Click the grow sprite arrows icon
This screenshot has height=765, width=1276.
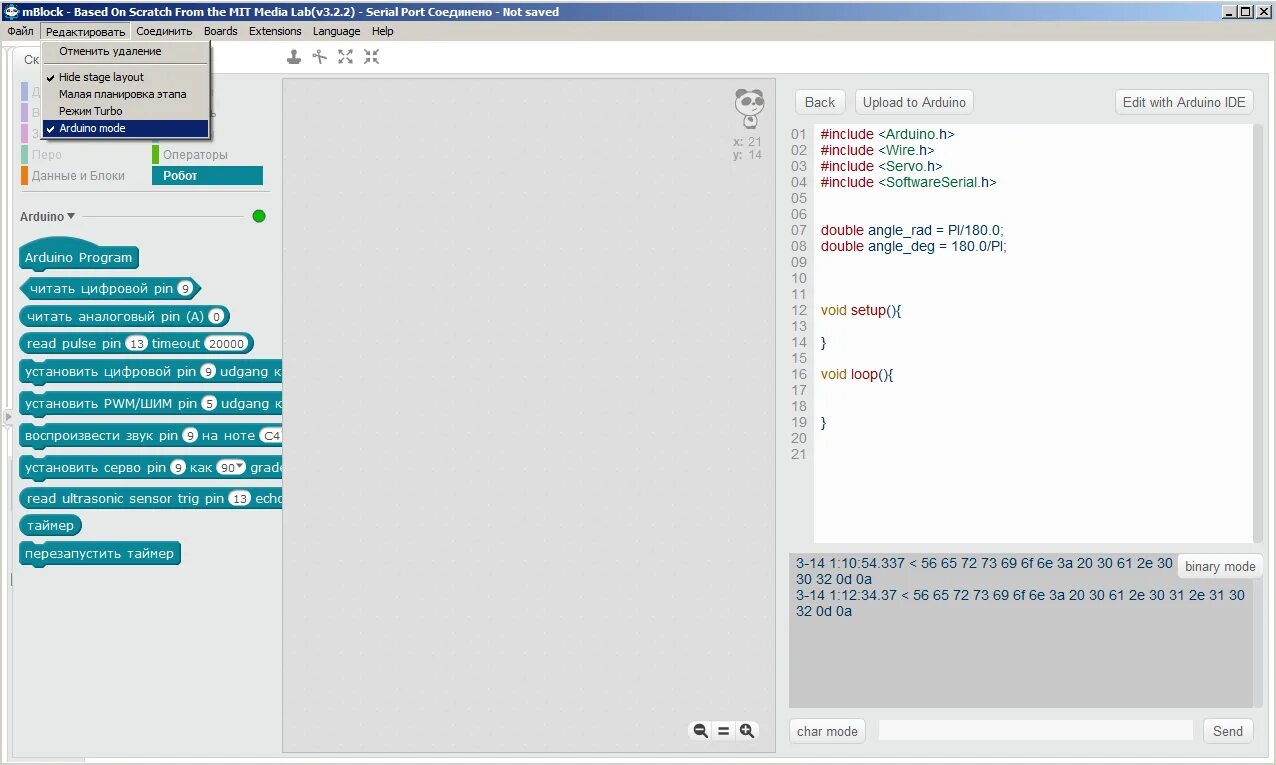[x=346, y=57]
